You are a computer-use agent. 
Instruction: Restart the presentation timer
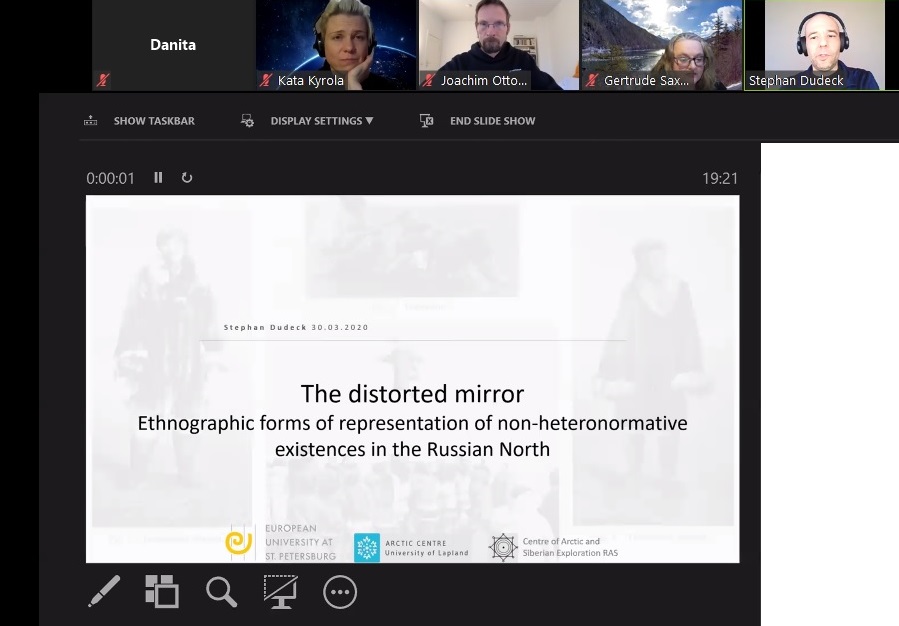pyautogui.click(x=187, y=178)
